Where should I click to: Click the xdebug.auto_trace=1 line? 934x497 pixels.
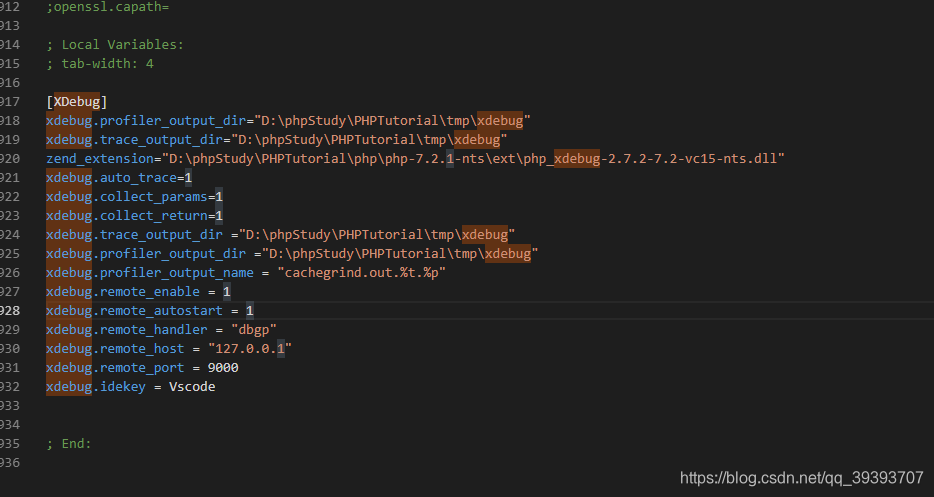[119, 178]
